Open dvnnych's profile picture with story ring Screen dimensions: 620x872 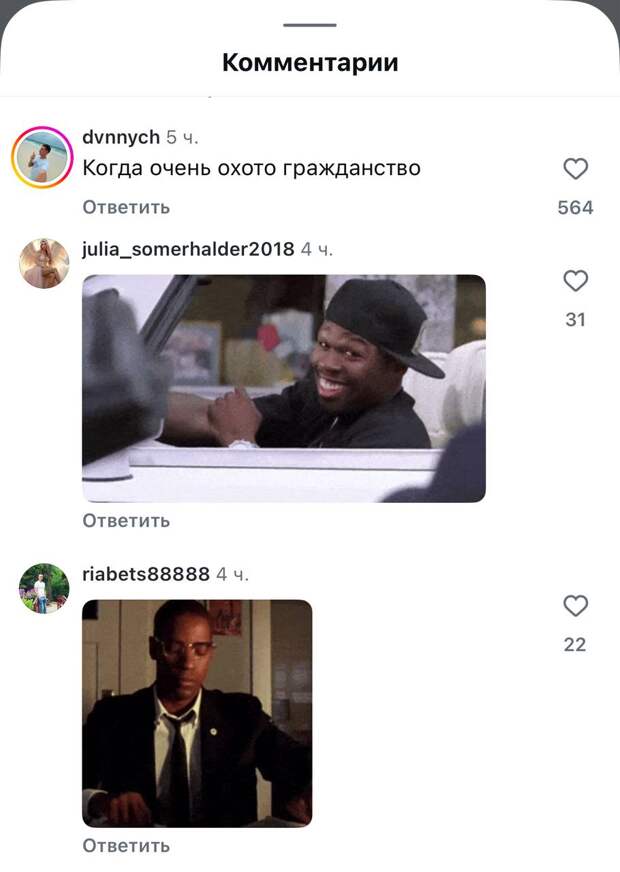(42, 157)
